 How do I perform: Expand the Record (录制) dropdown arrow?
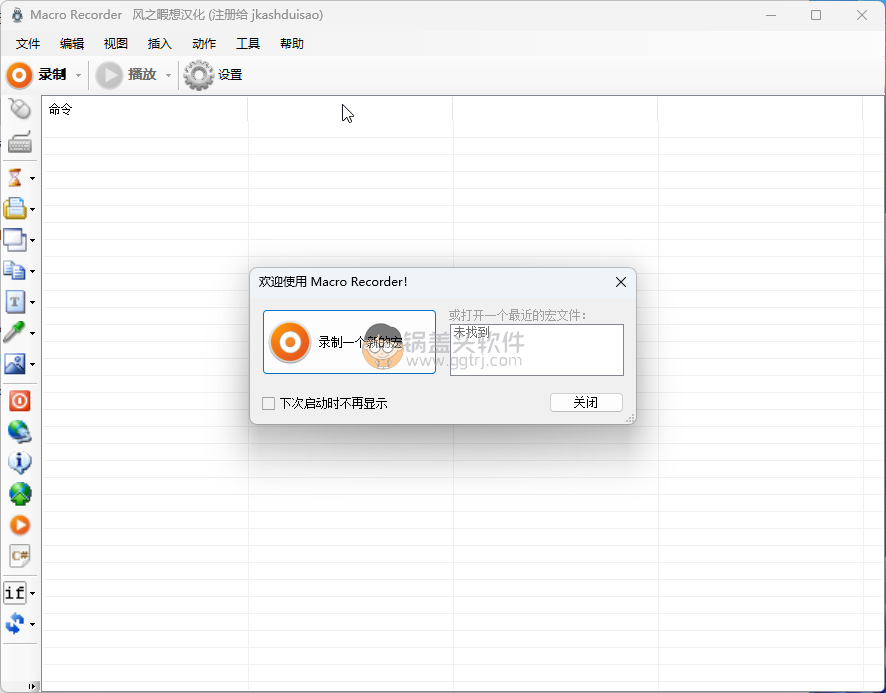pos(79,75)
